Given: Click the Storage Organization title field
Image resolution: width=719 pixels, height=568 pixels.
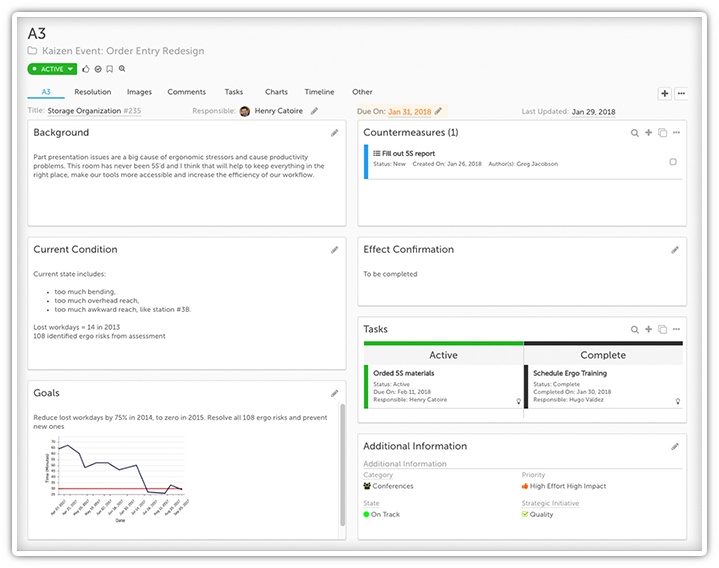Looking at the screenshot, I should pos(94,111).
